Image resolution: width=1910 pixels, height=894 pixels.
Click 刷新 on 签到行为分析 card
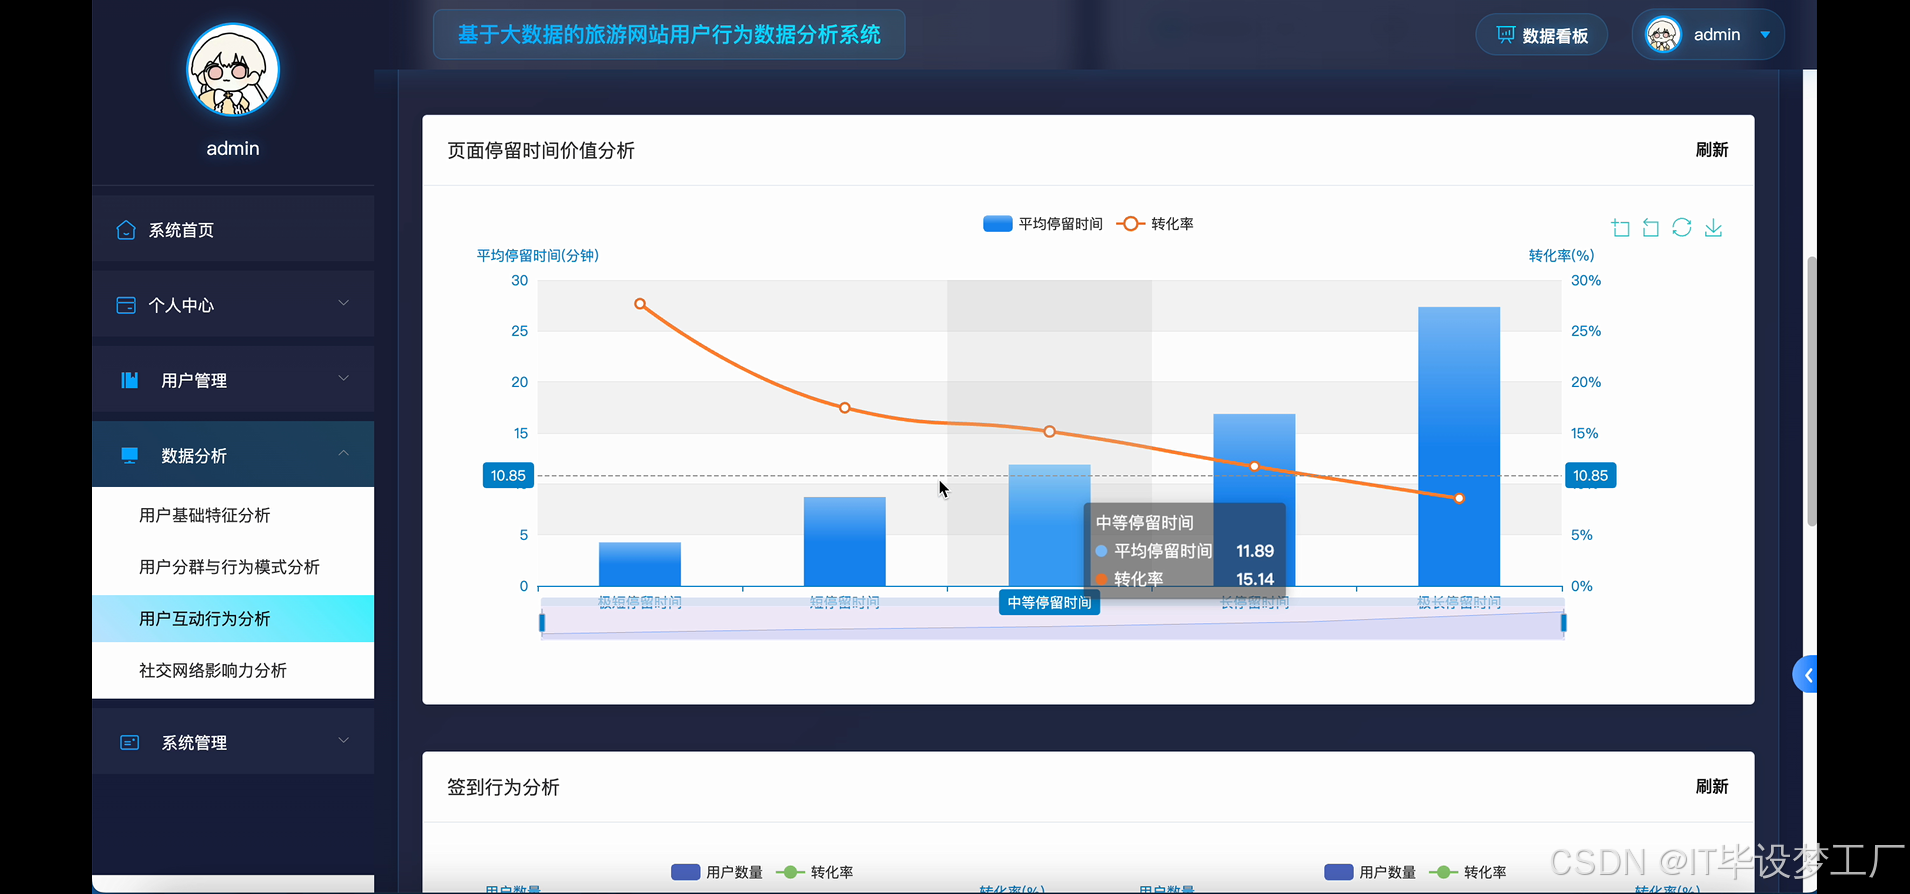click(x=1711, y=787)
